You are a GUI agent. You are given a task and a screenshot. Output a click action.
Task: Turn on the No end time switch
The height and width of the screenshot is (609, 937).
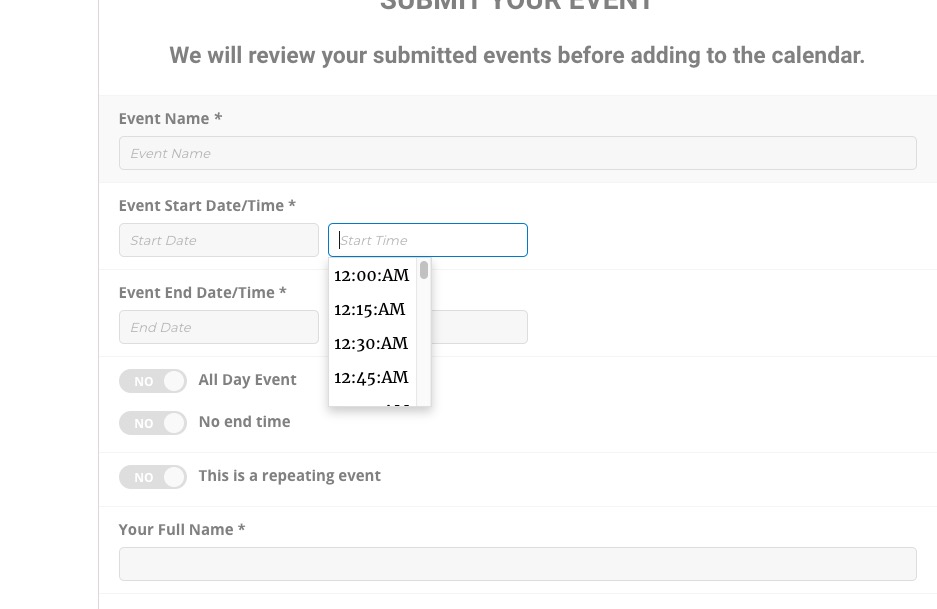point(153,423)
